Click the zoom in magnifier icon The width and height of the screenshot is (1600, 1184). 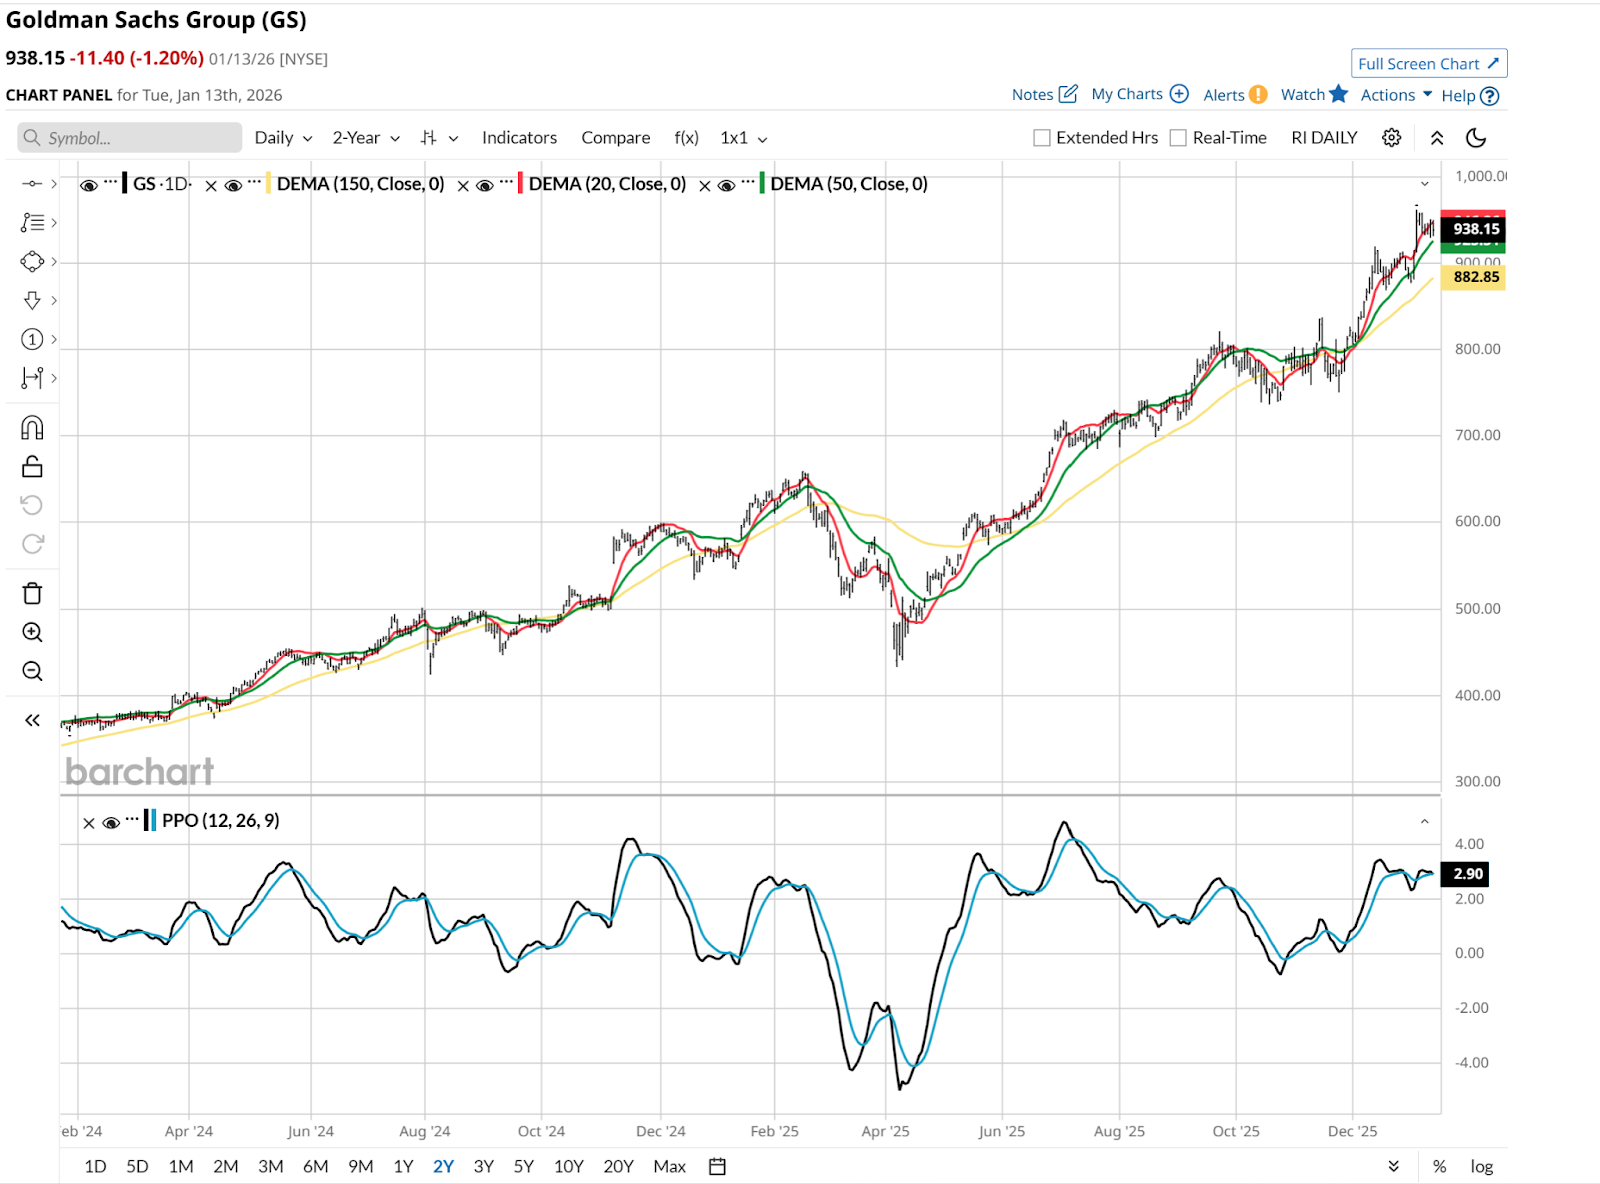pyautogui.click(x=32, y=632)
